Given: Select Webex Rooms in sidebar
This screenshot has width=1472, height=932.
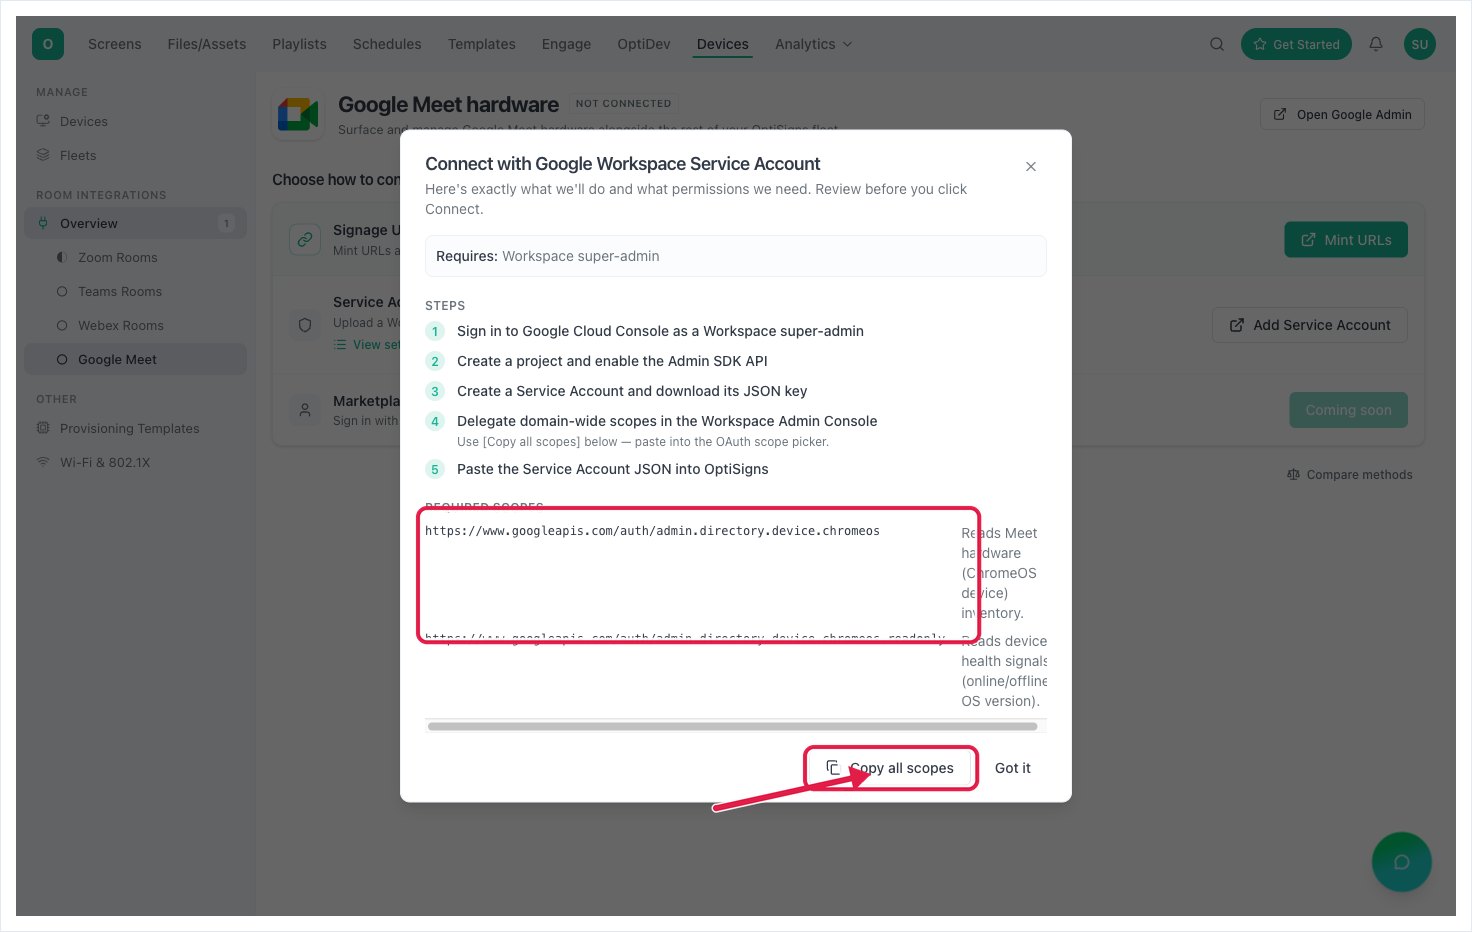Looking at the screenshot, I should pyautogui.click(x=135, y=325).
